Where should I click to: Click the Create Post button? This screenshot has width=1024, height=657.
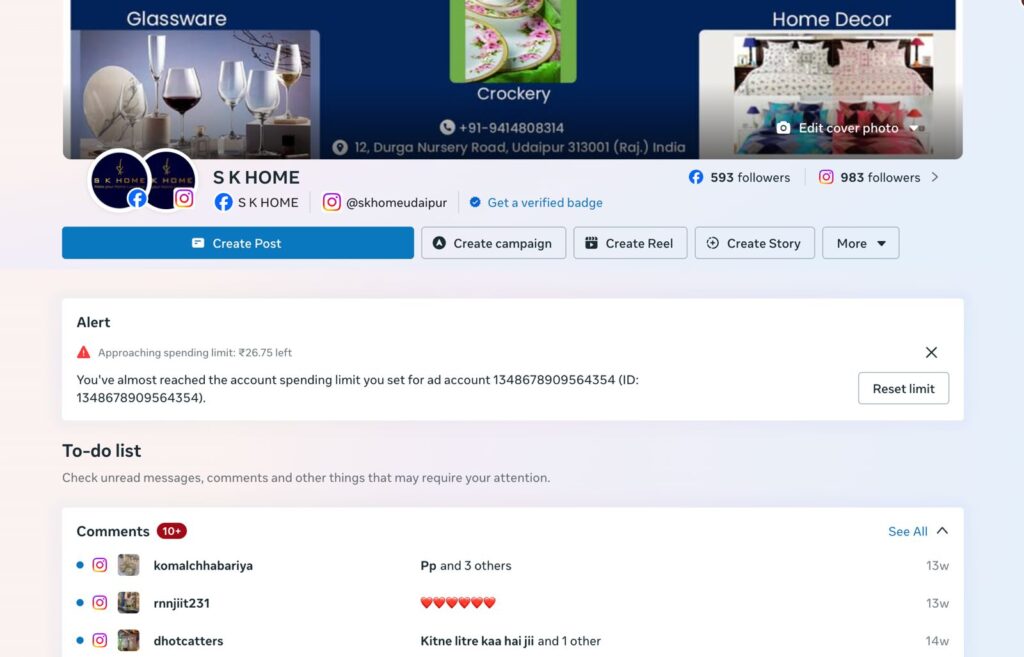click(x=238, y=243)
